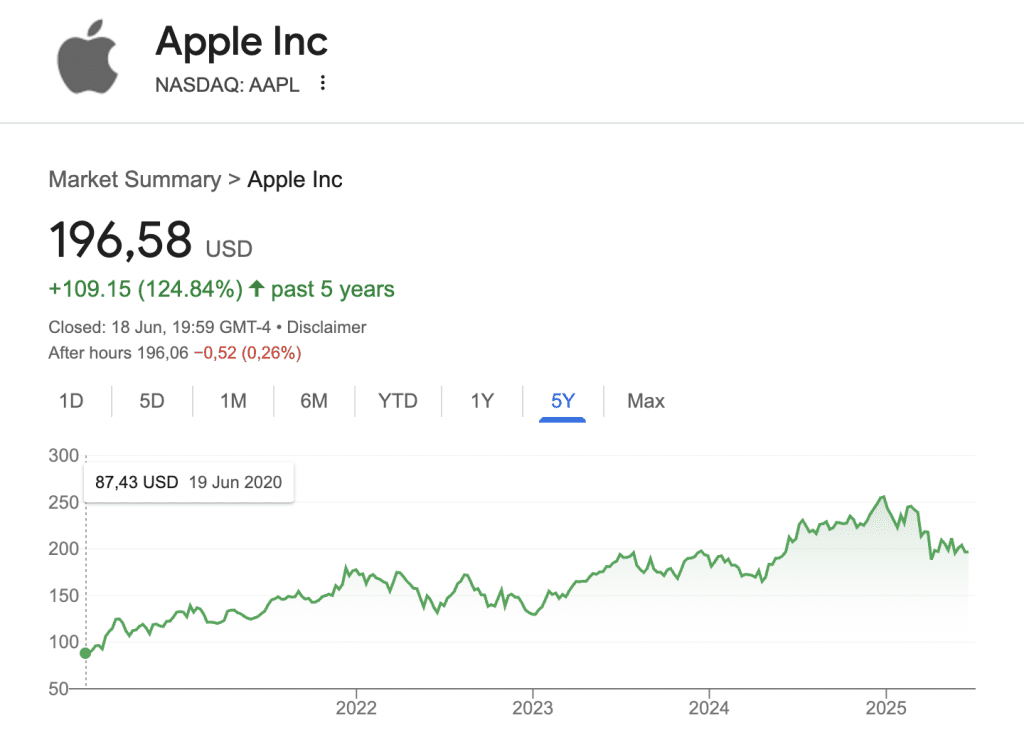
Task: Click the green data point on chart
Action: (x=86, y=653)
